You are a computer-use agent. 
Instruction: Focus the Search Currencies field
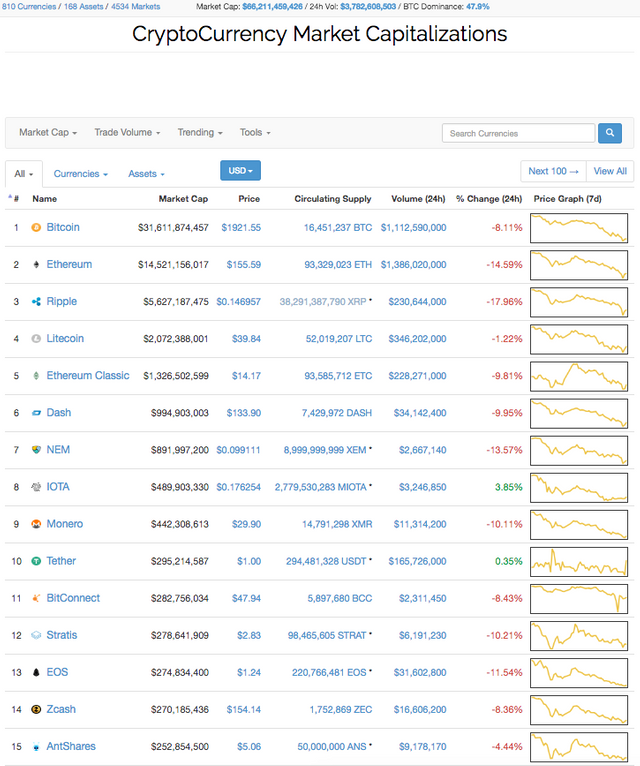(x=518, y=133)
